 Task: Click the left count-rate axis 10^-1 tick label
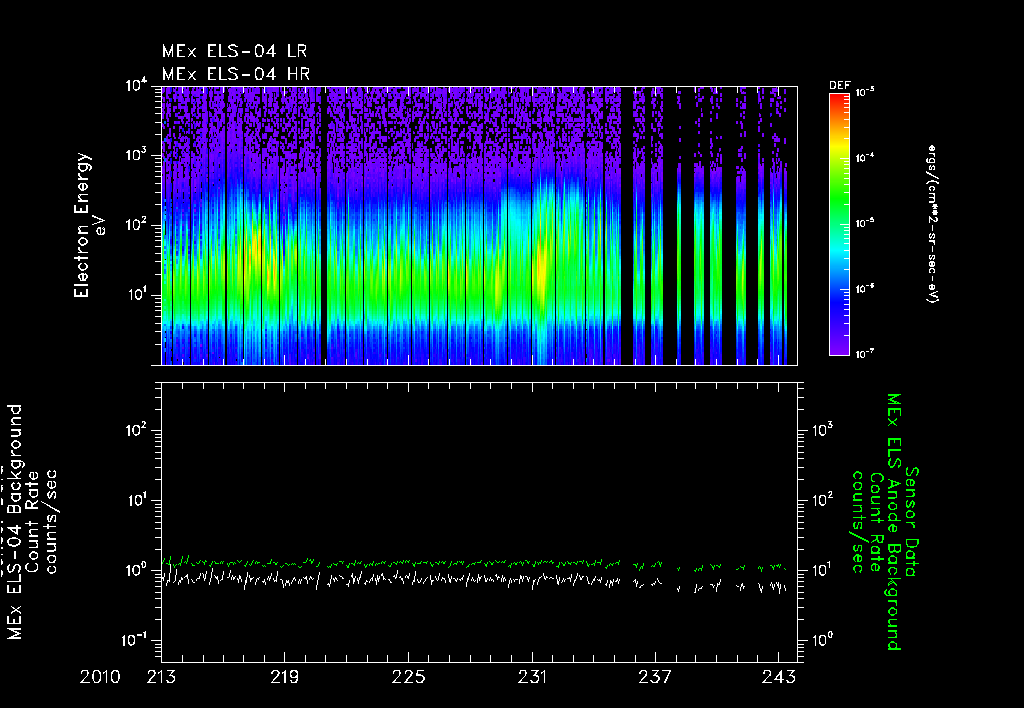coord(134,639)
